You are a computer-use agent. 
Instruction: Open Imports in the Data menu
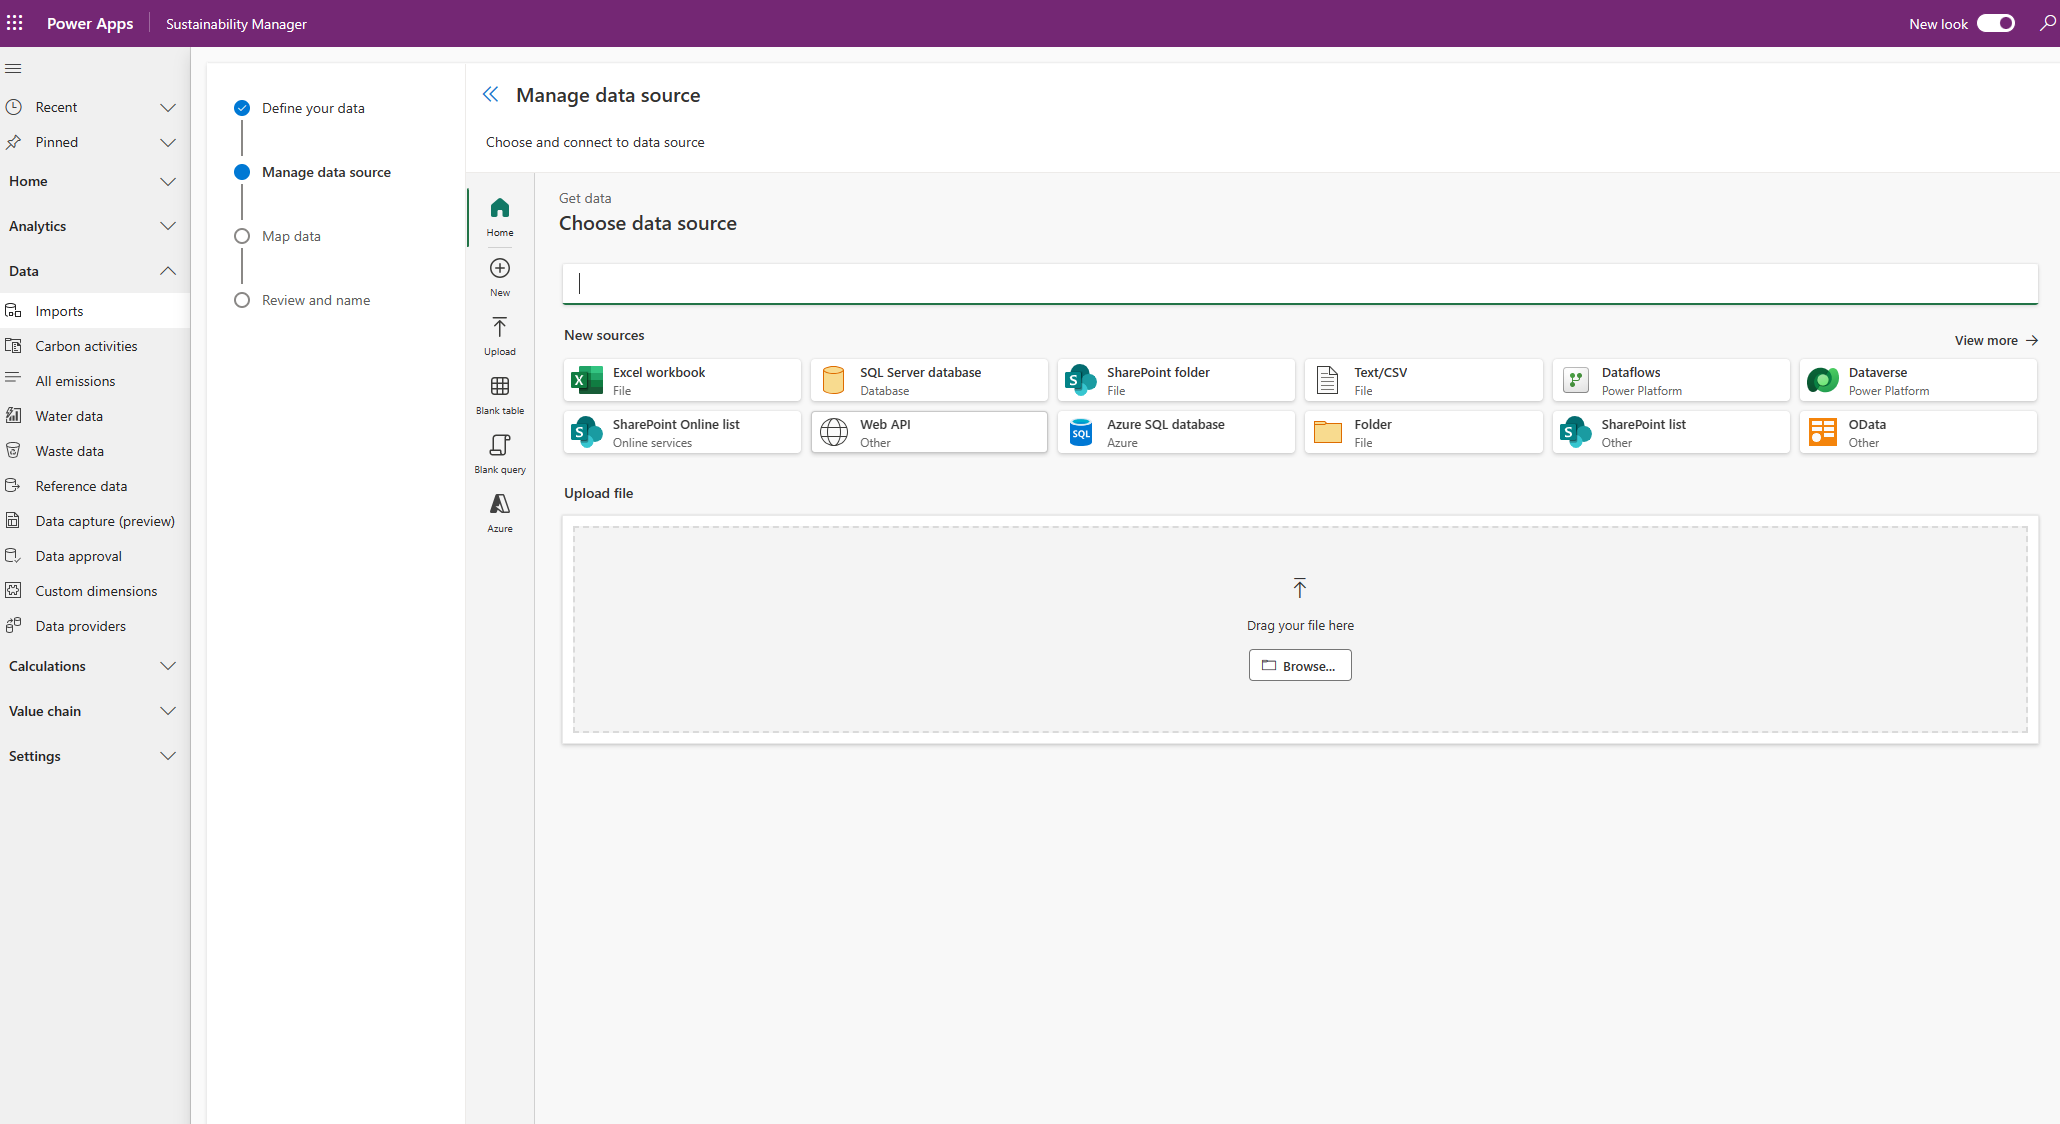95,311
